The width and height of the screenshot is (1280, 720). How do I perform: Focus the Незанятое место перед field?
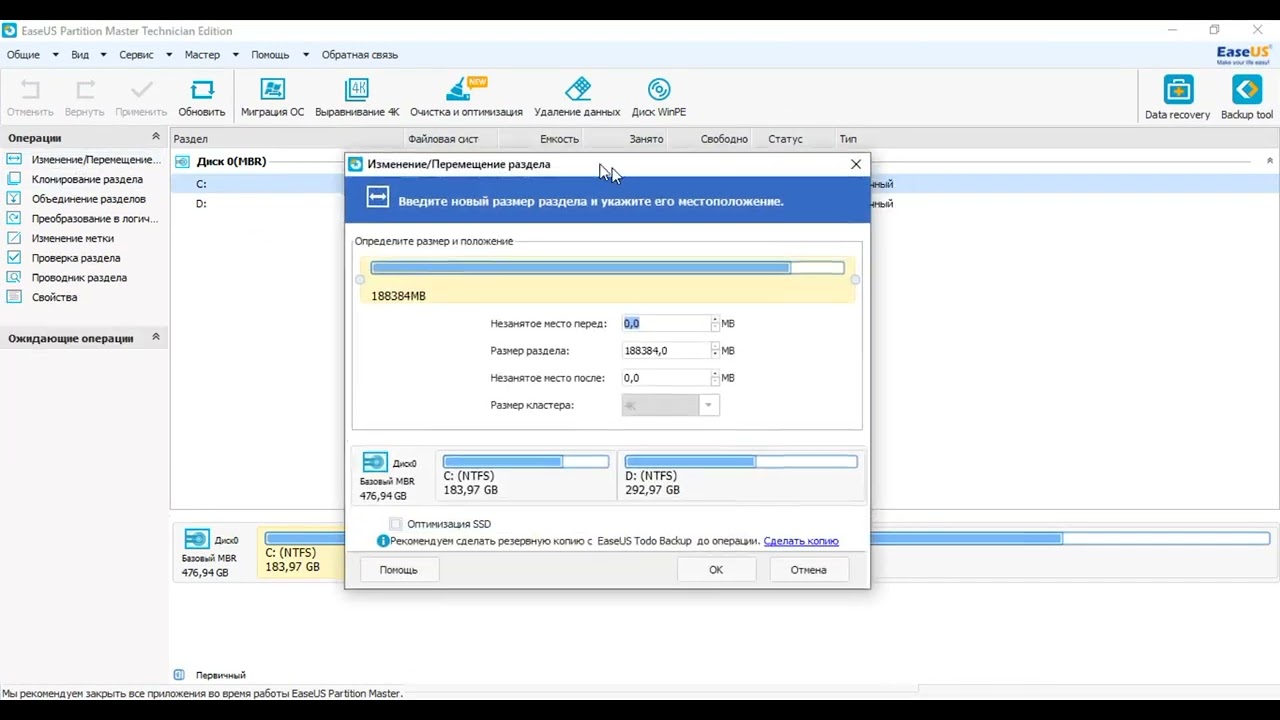[x=666, y=324]
